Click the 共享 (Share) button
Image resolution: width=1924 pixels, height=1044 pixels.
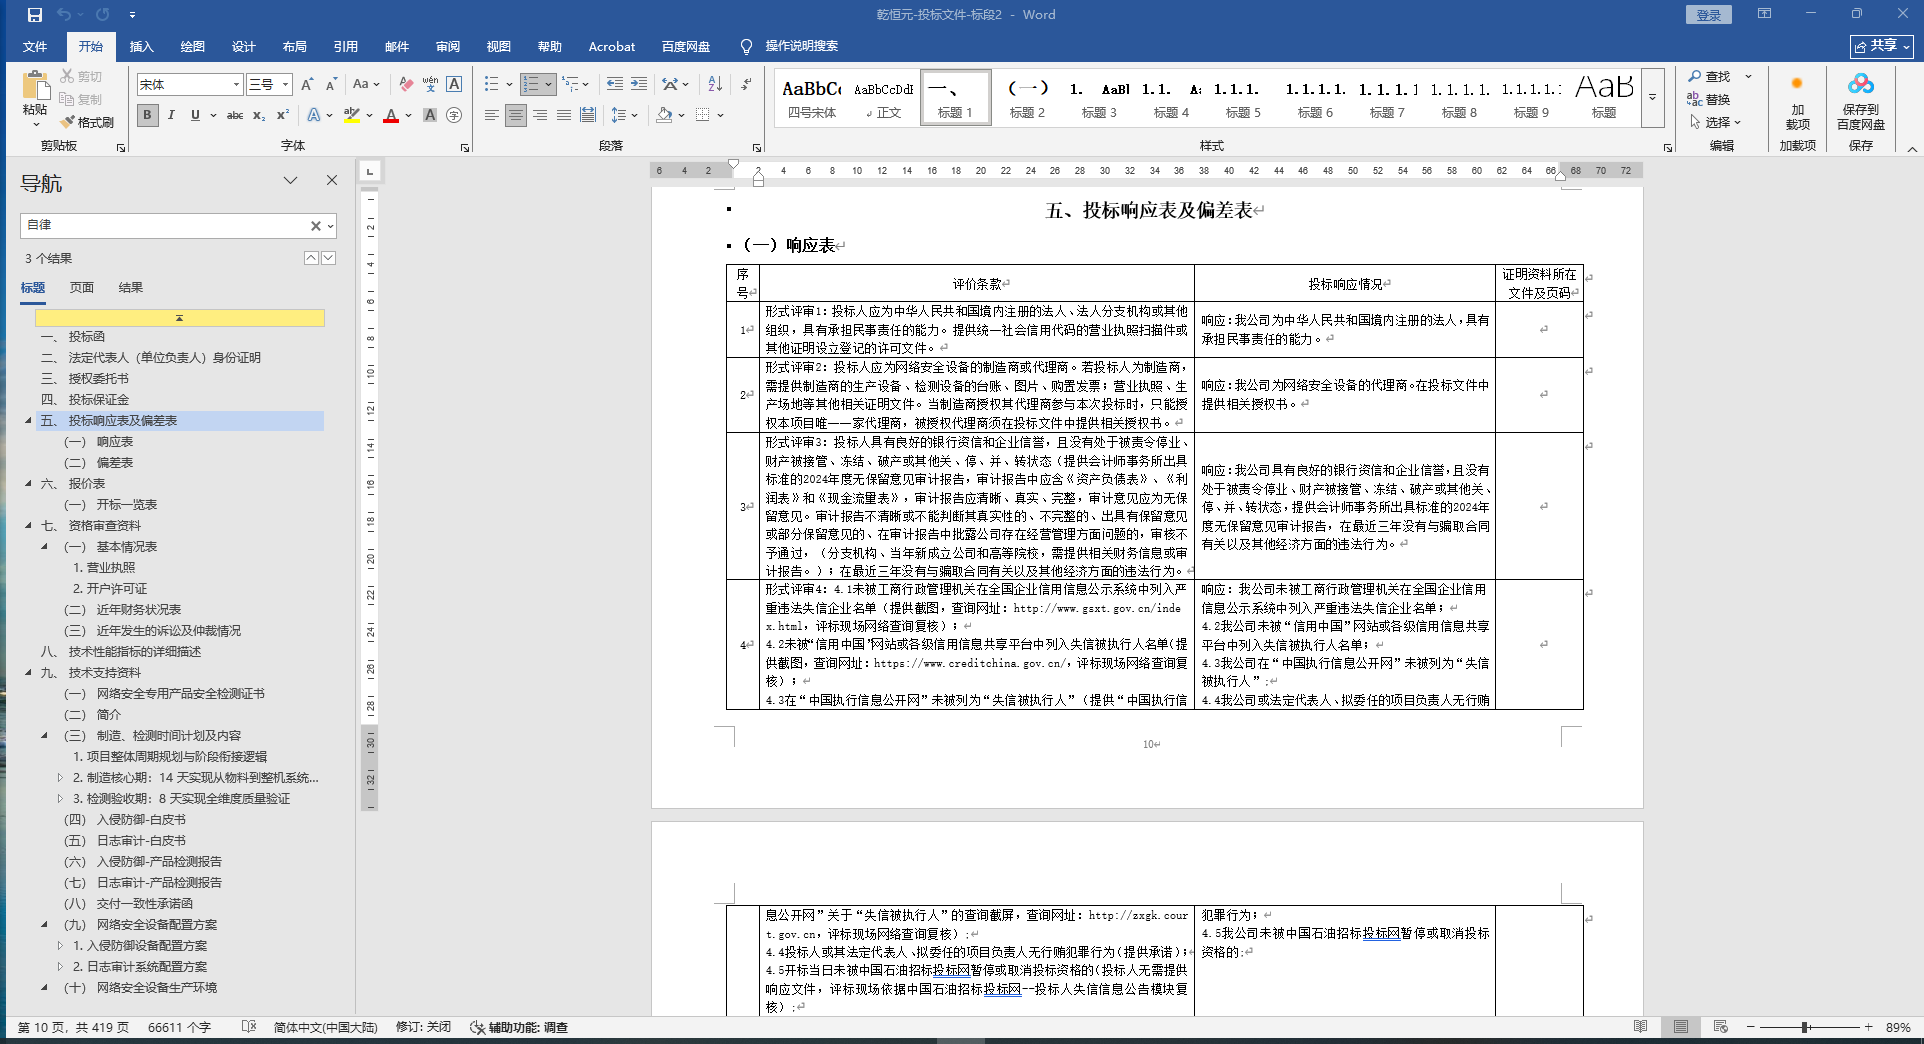point(1881,46)
